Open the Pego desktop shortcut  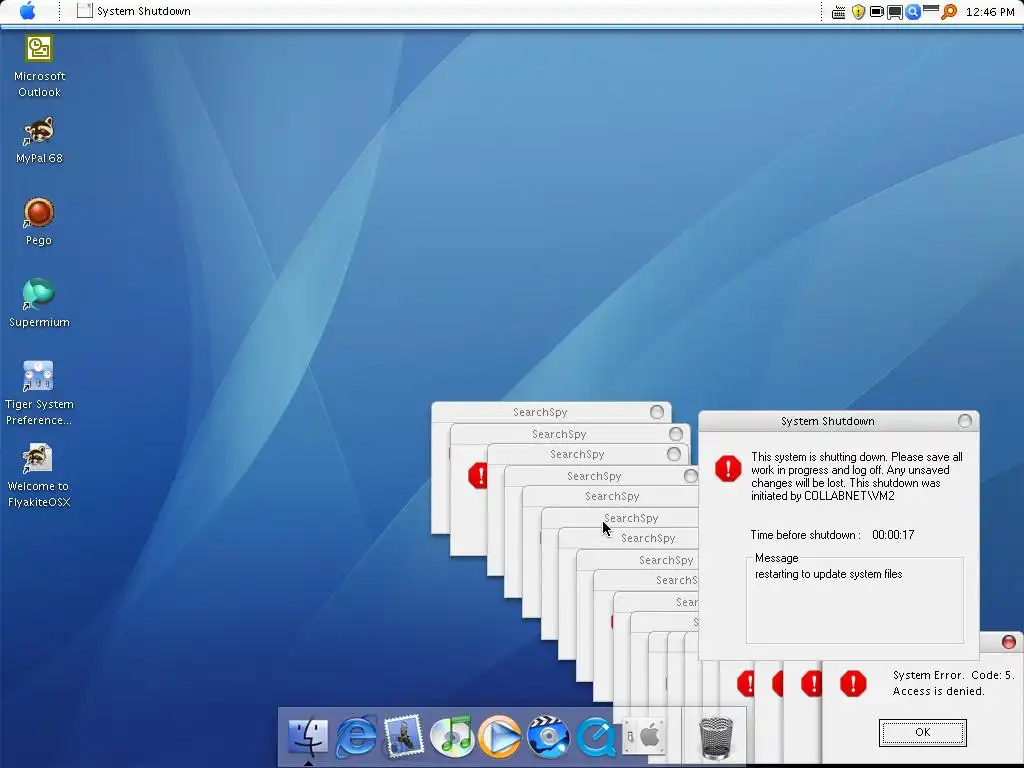click(39, 221)
